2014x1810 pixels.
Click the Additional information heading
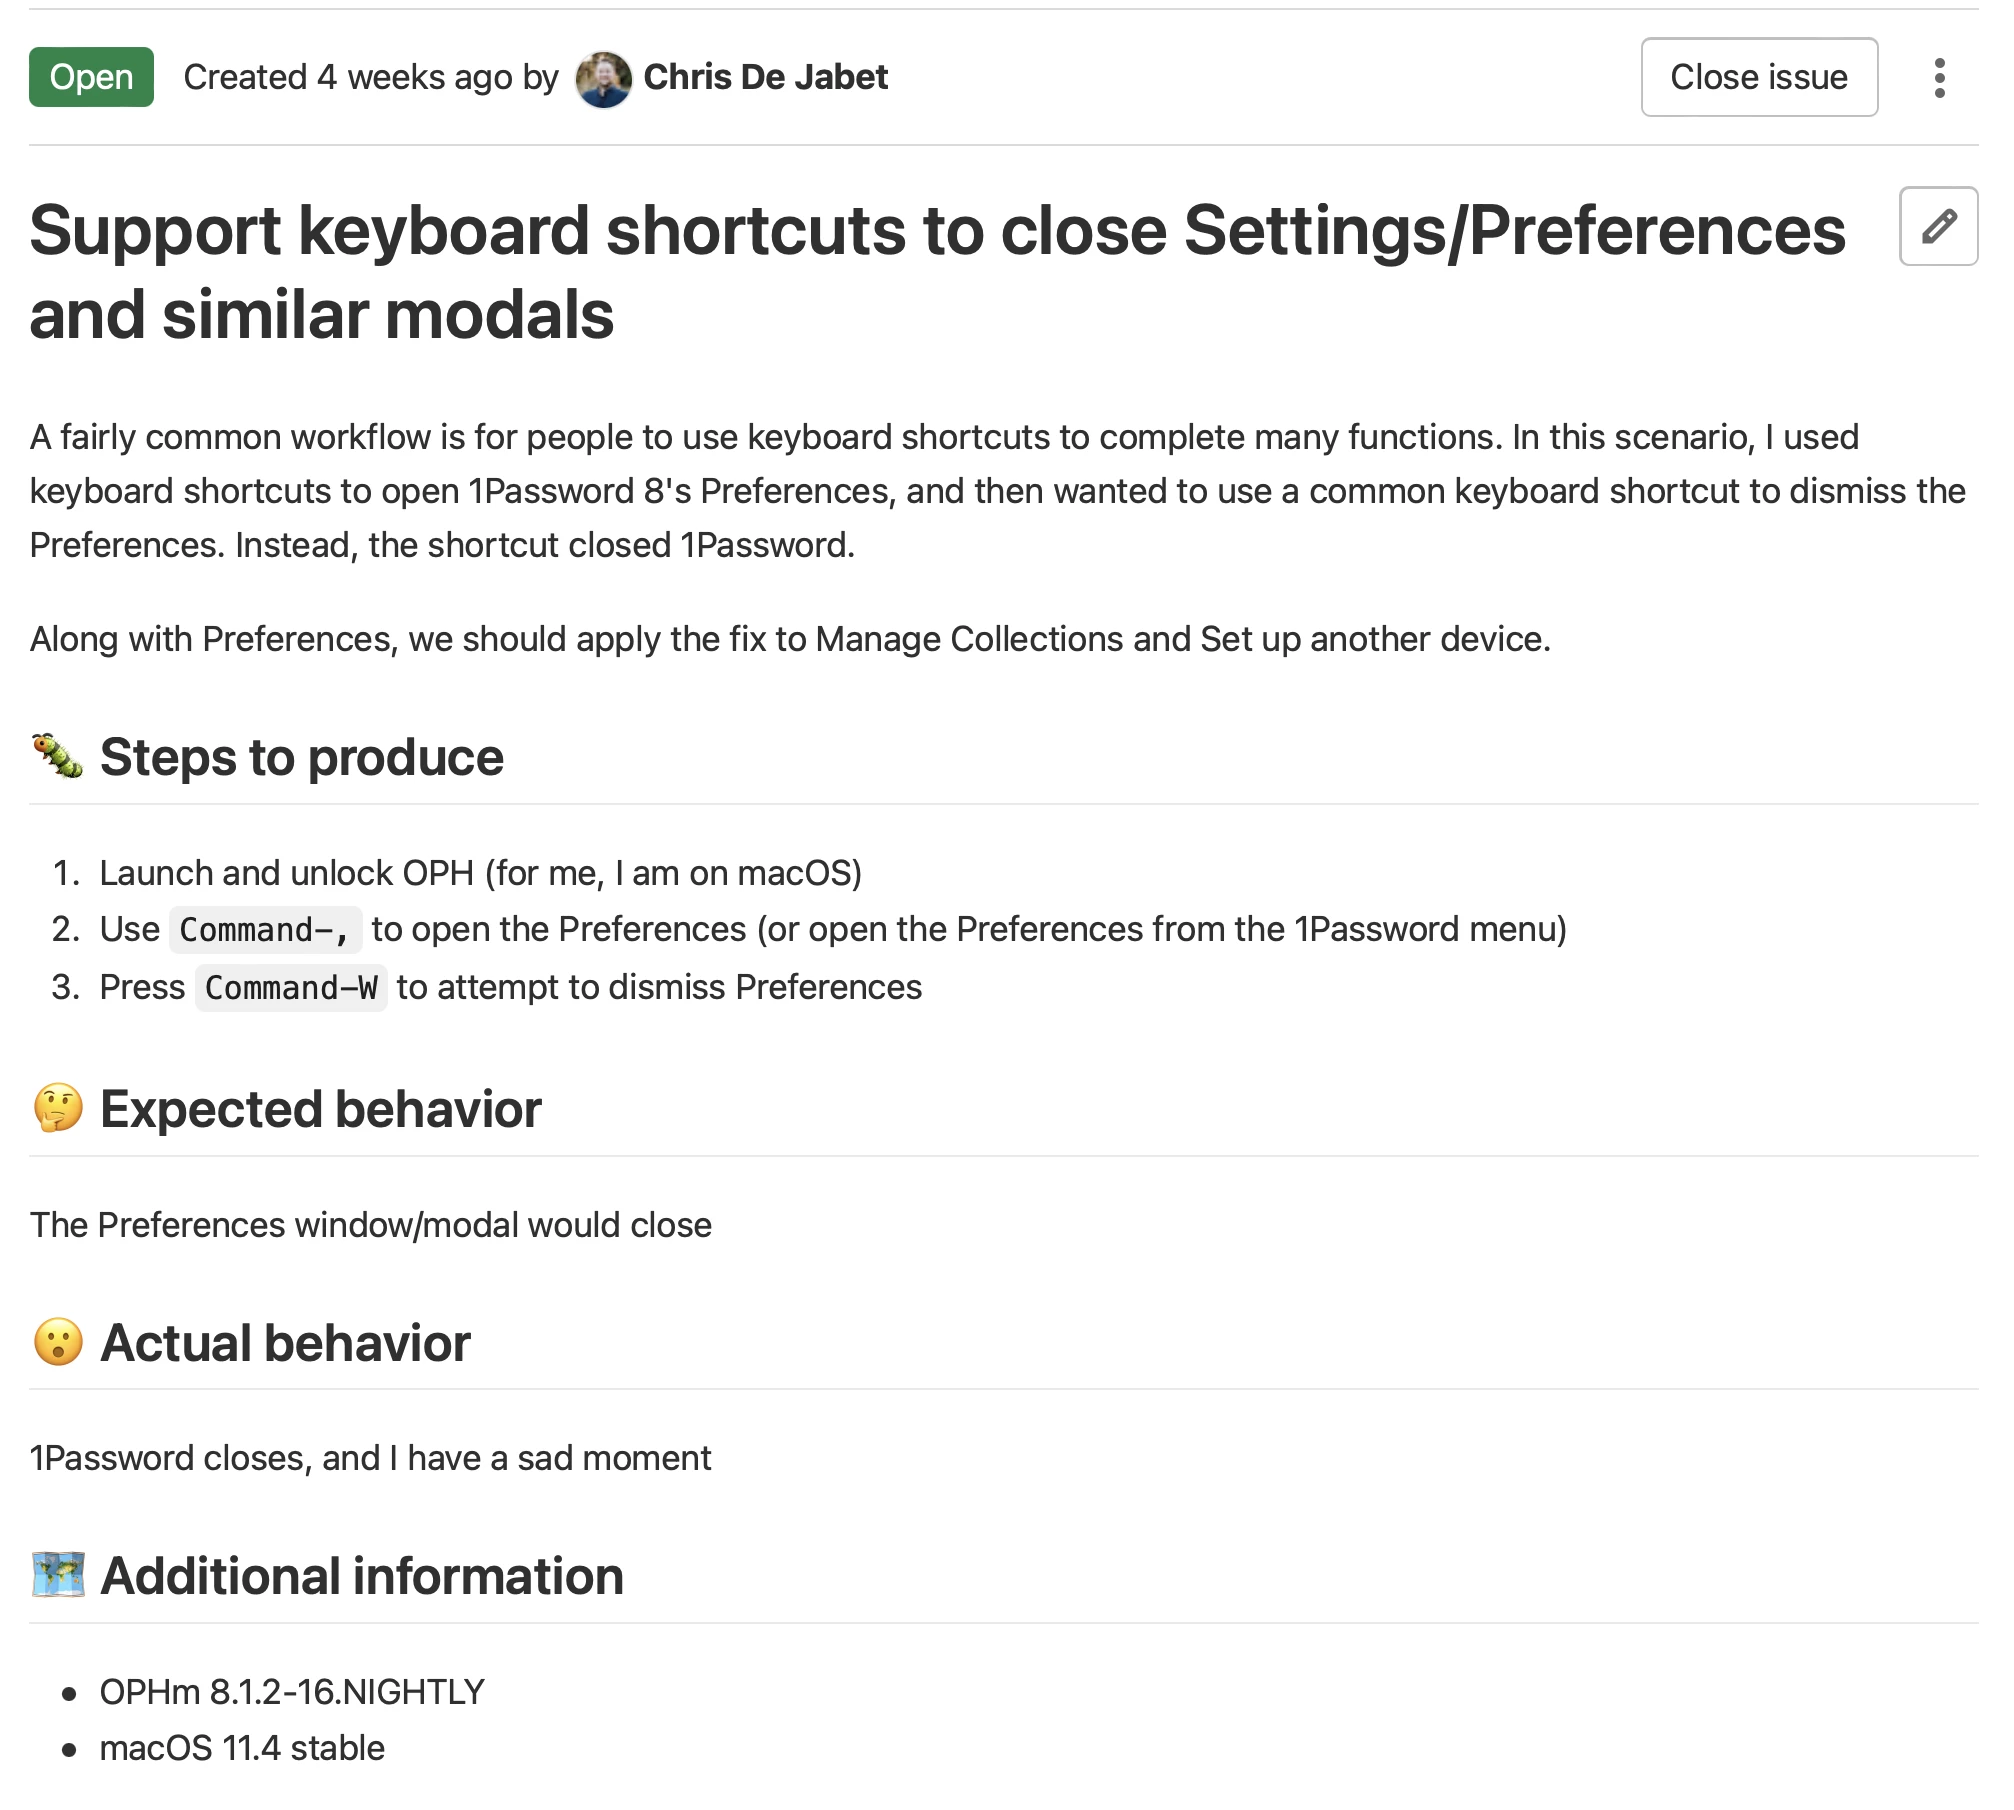click(362, 1576)
